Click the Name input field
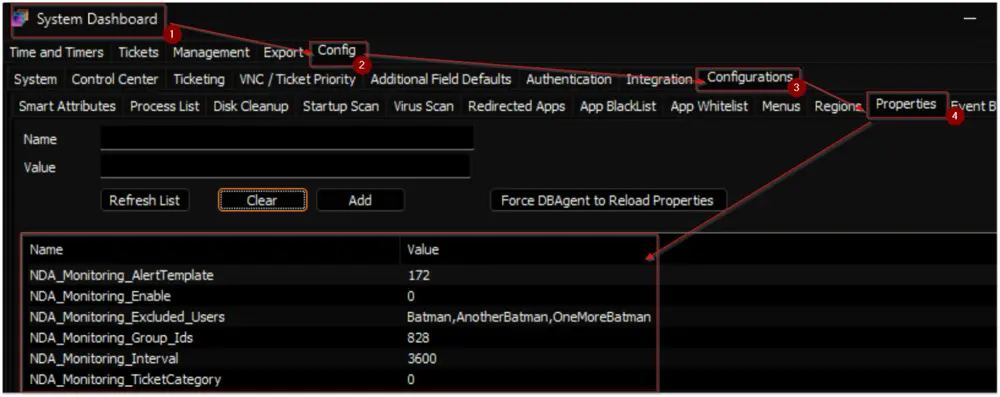This screenshot has height=397, width=1000. [x=287, y=138]
